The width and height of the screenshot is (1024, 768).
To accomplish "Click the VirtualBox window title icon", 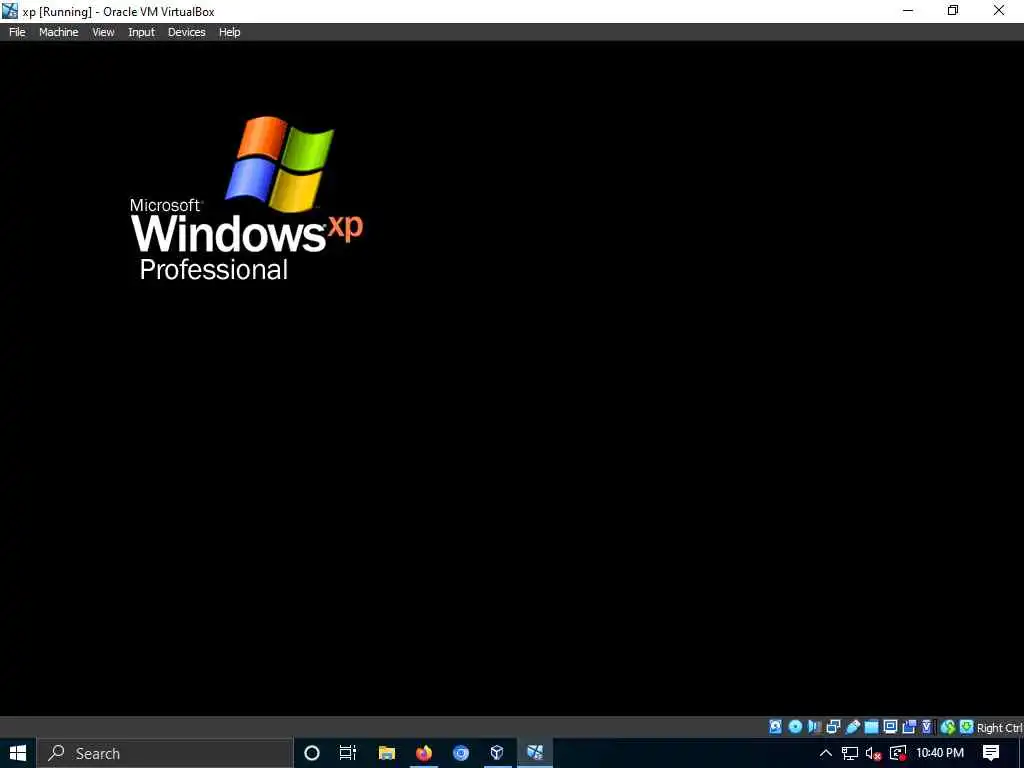I will click(10, 11).
